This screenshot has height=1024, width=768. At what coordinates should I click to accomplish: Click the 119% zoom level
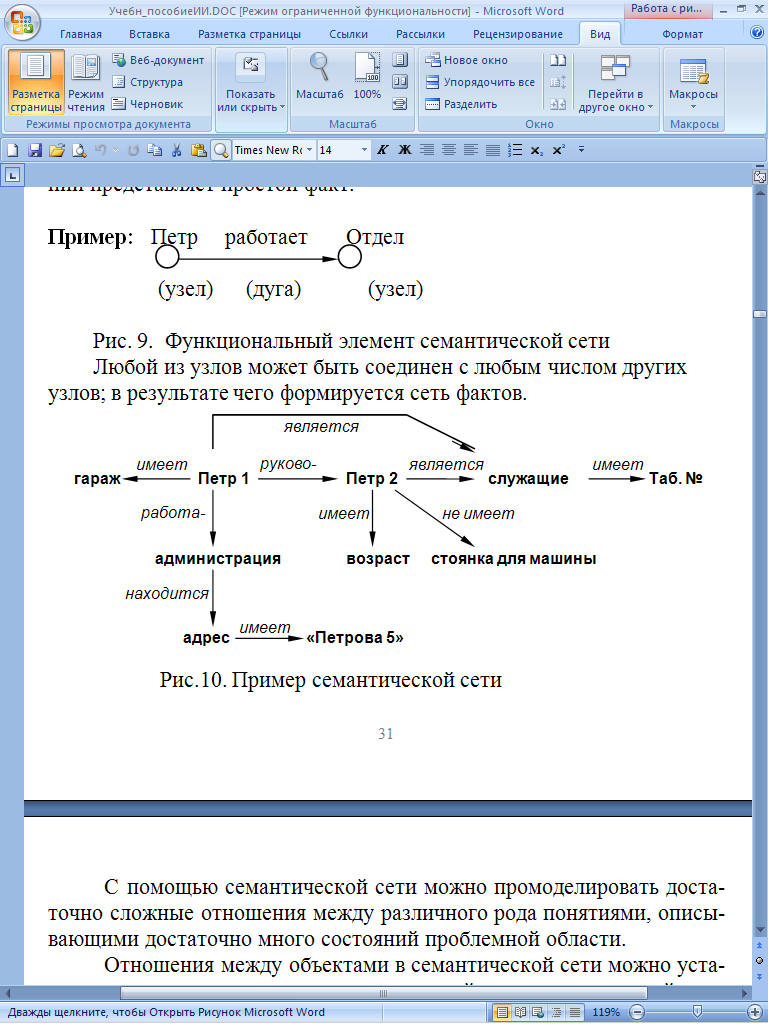point(606,1013)
